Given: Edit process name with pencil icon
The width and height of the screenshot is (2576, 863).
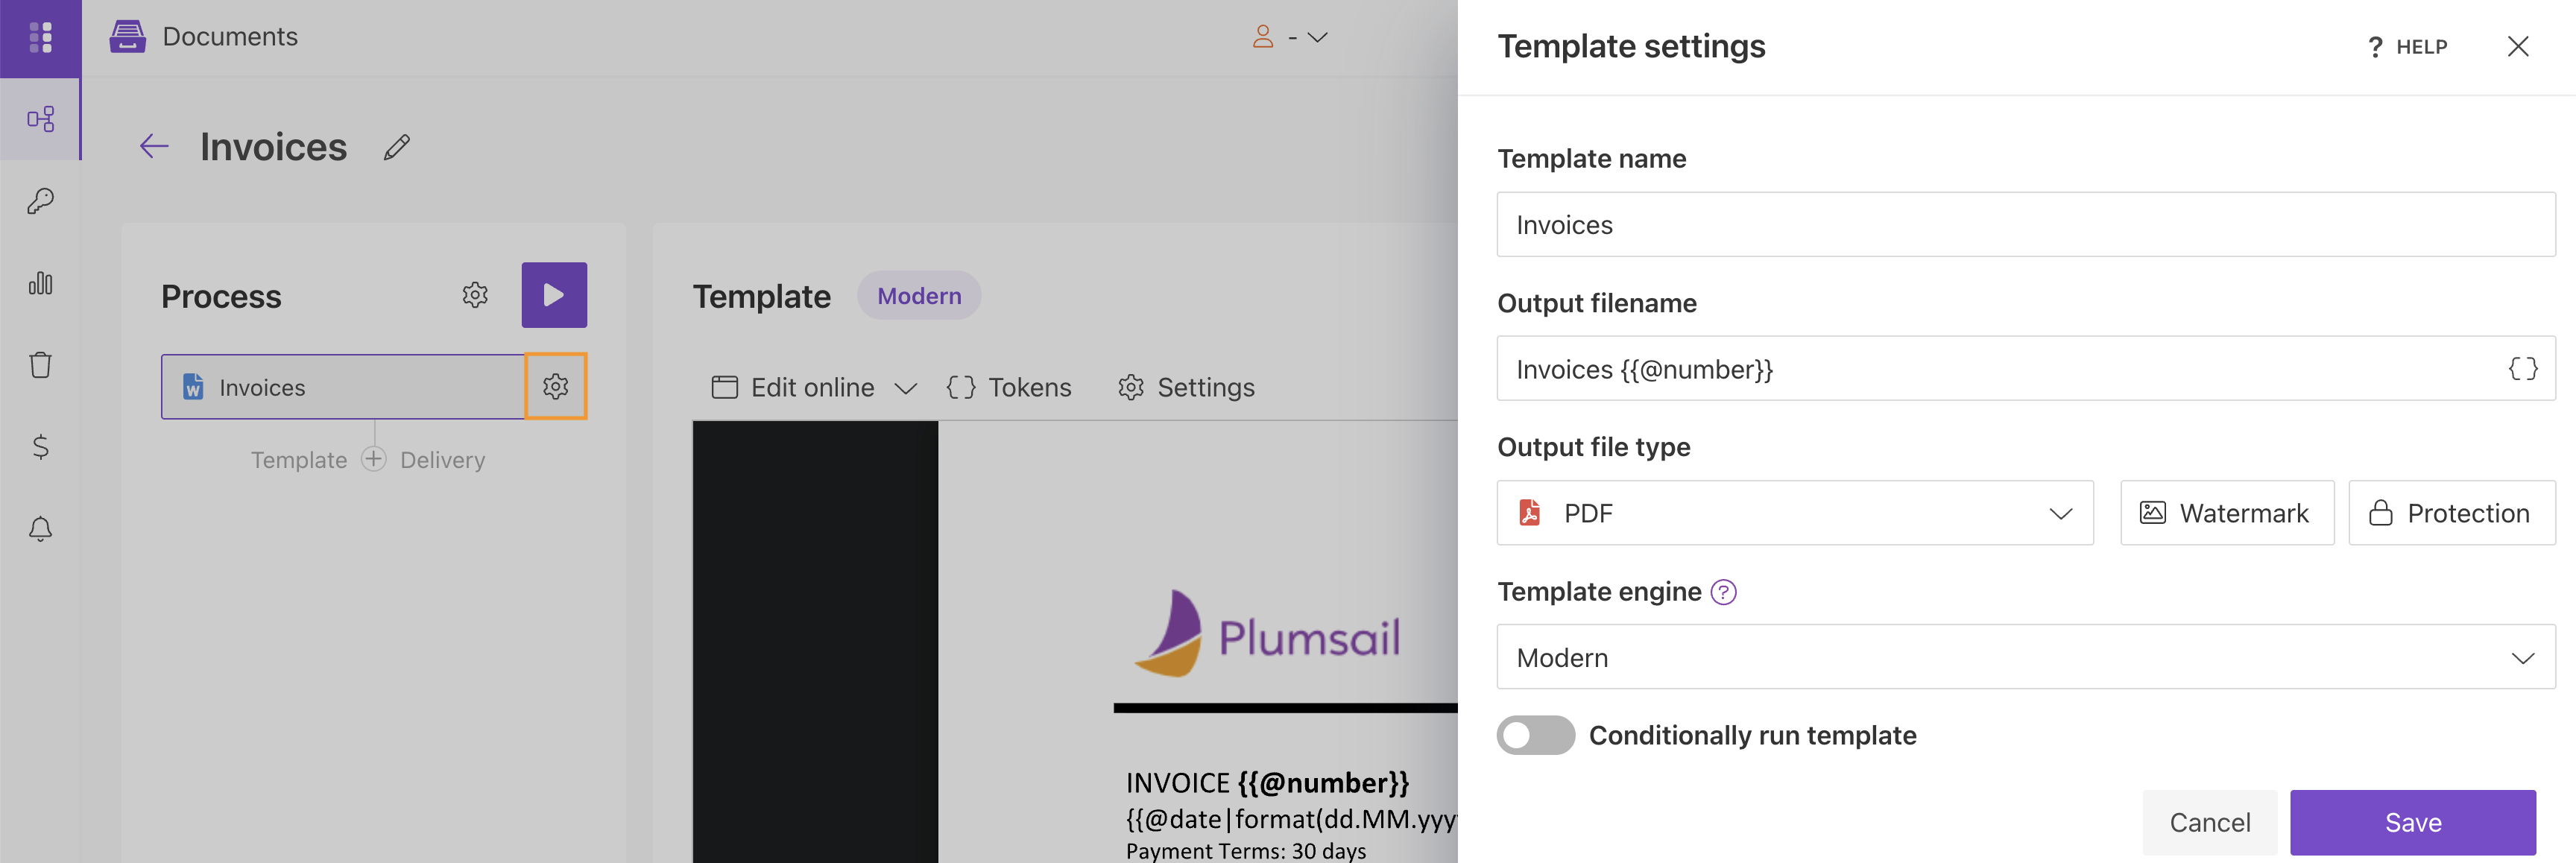Looking at the screenshot, I should [397, 147].
